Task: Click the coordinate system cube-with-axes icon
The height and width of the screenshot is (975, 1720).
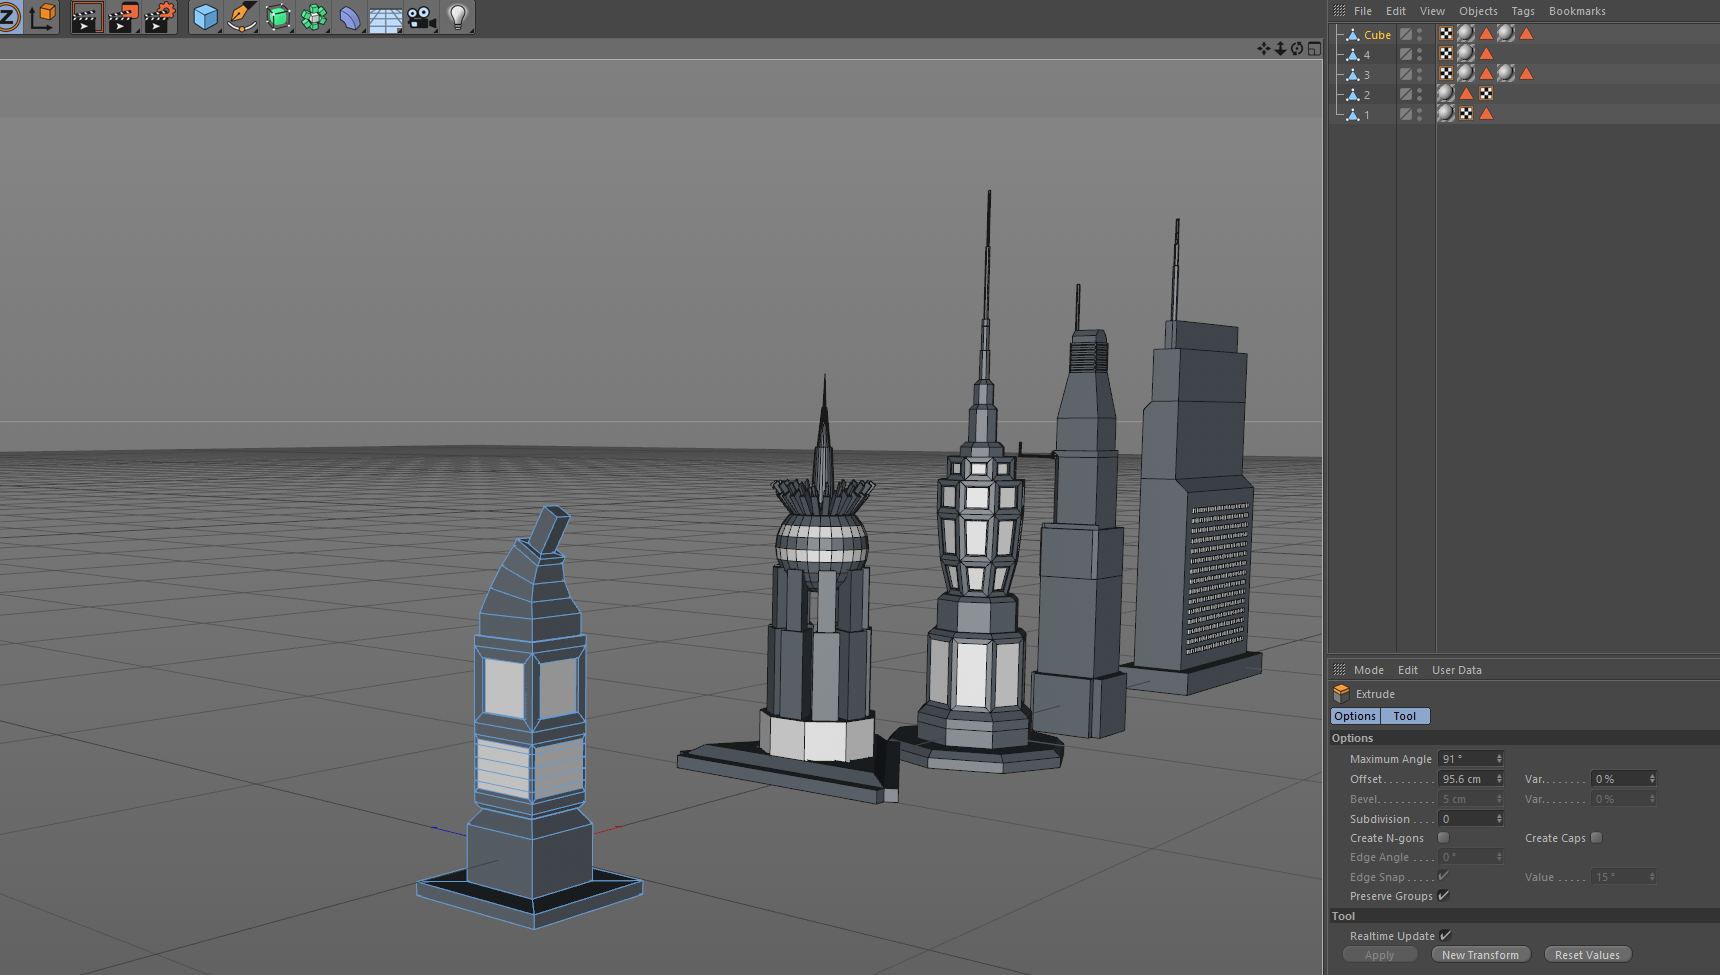Action: (43, 17)
